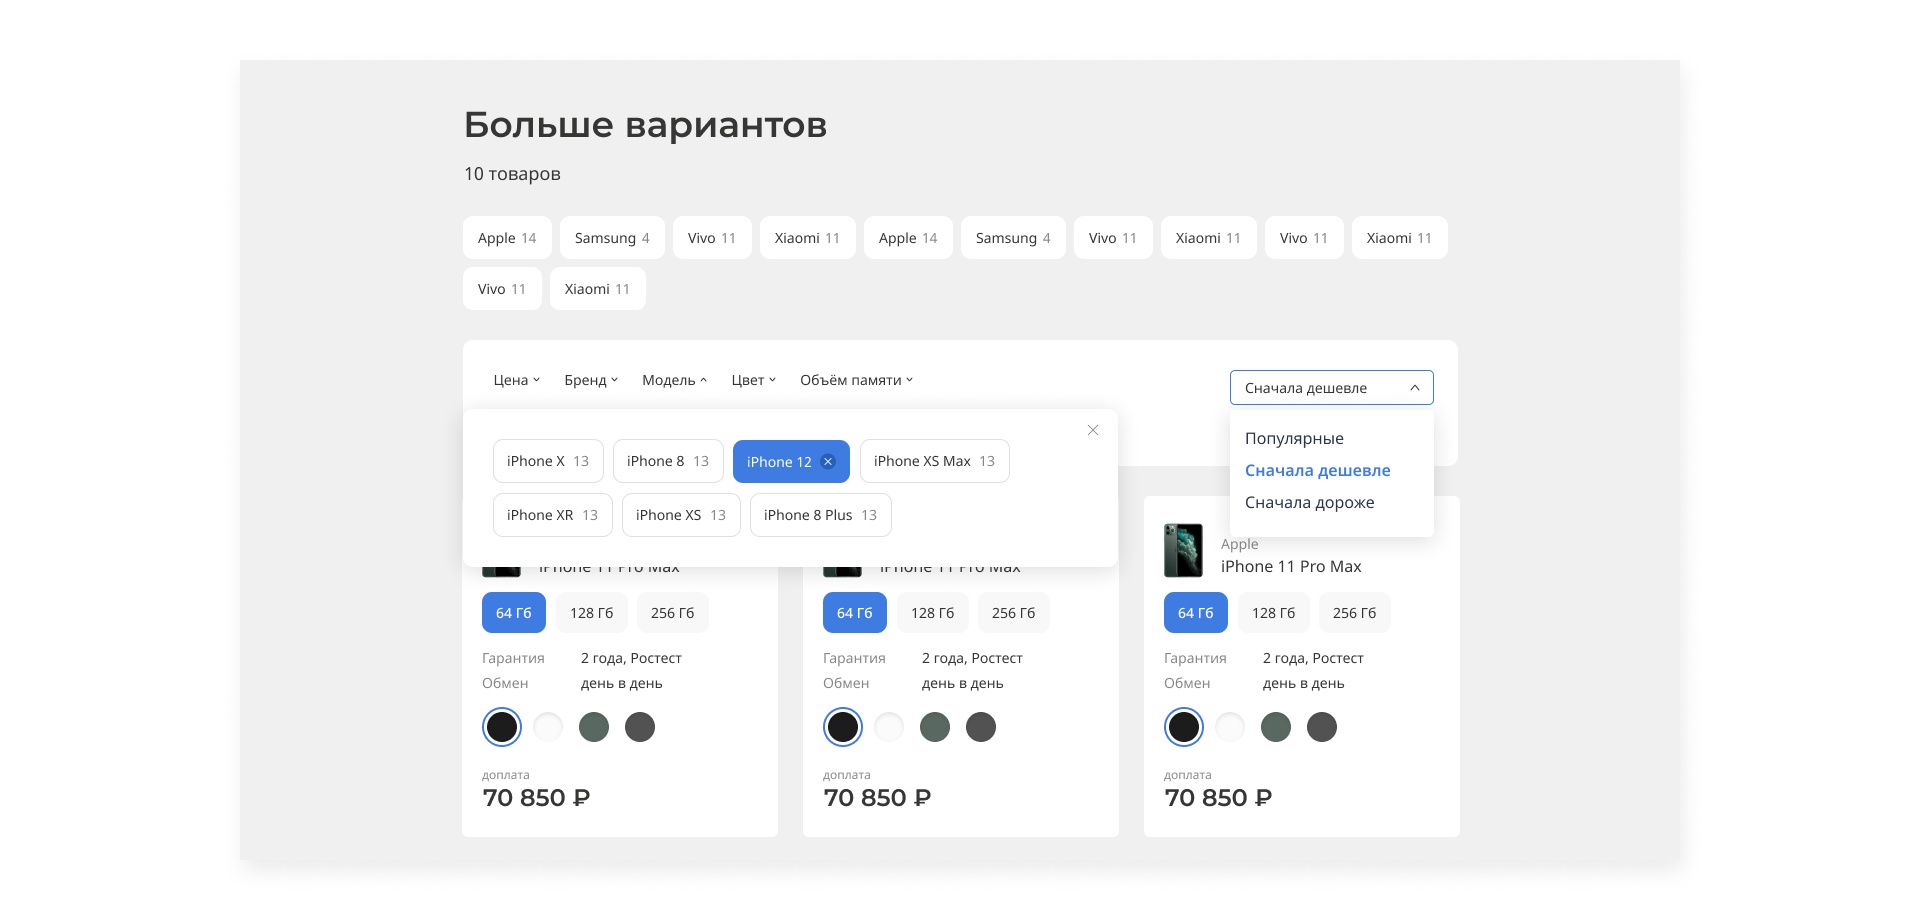This screenshot has height=900, width=1920.
Task: Collapse the Модель filter dropdown
Action: point(675,380)
